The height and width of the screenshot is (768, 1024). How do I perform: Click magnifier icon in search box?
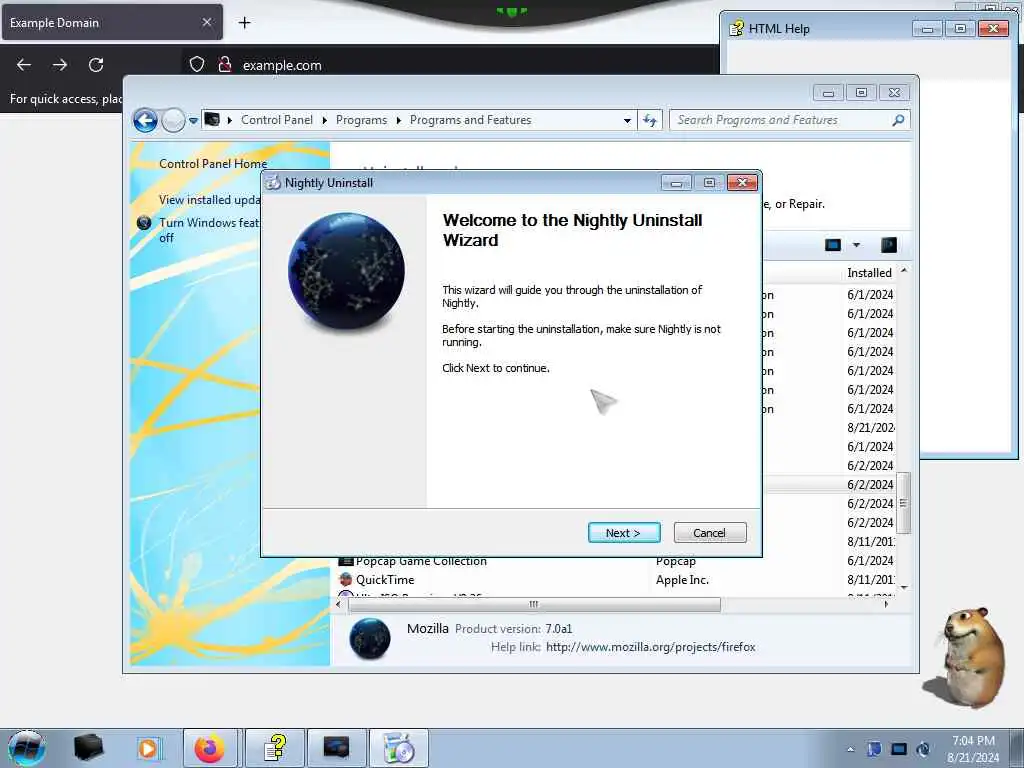click(x=898, y=120)
